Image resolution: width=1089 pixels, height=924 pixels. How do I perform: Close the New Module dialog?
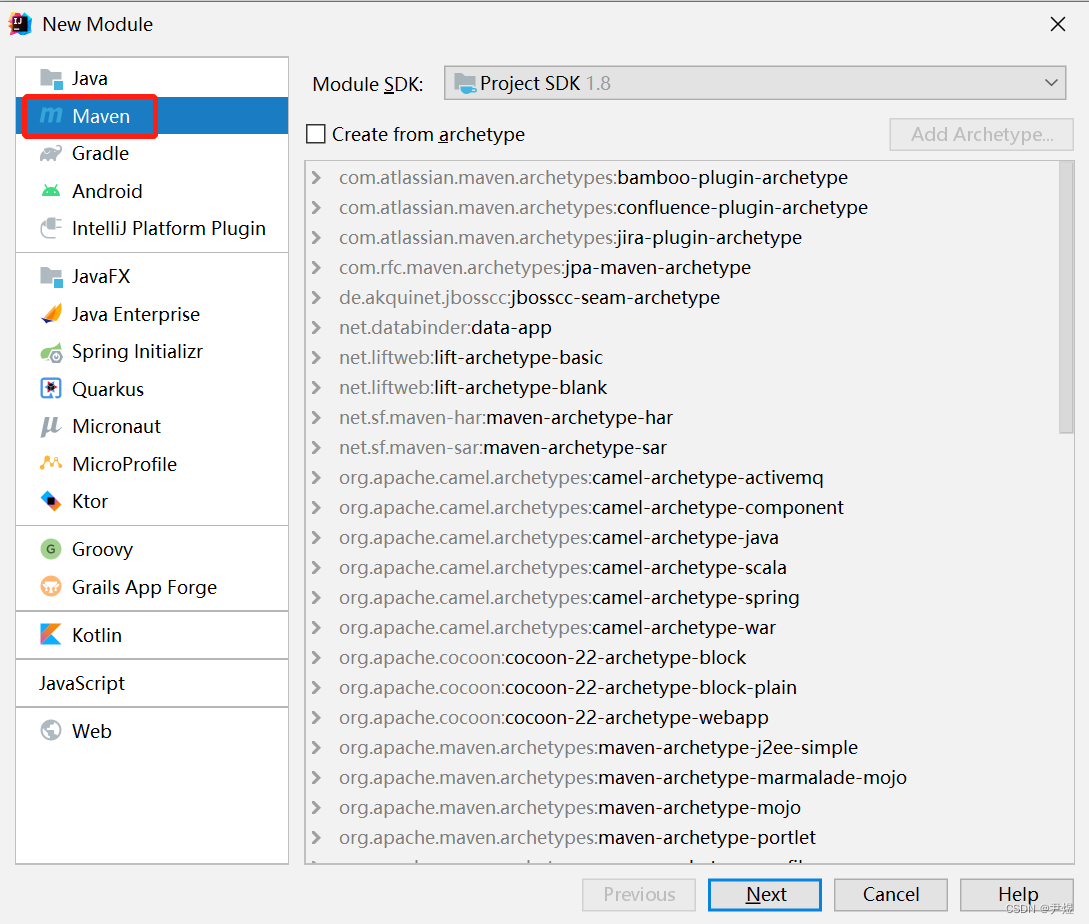click(x=1058, y=24)
